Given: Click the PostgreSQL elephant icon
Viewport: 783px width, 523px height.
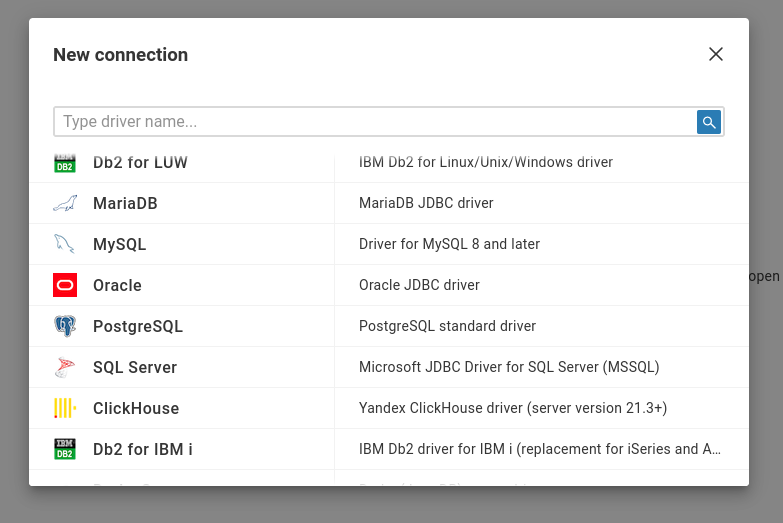Looking at the screenshot, I should (65, 326).
